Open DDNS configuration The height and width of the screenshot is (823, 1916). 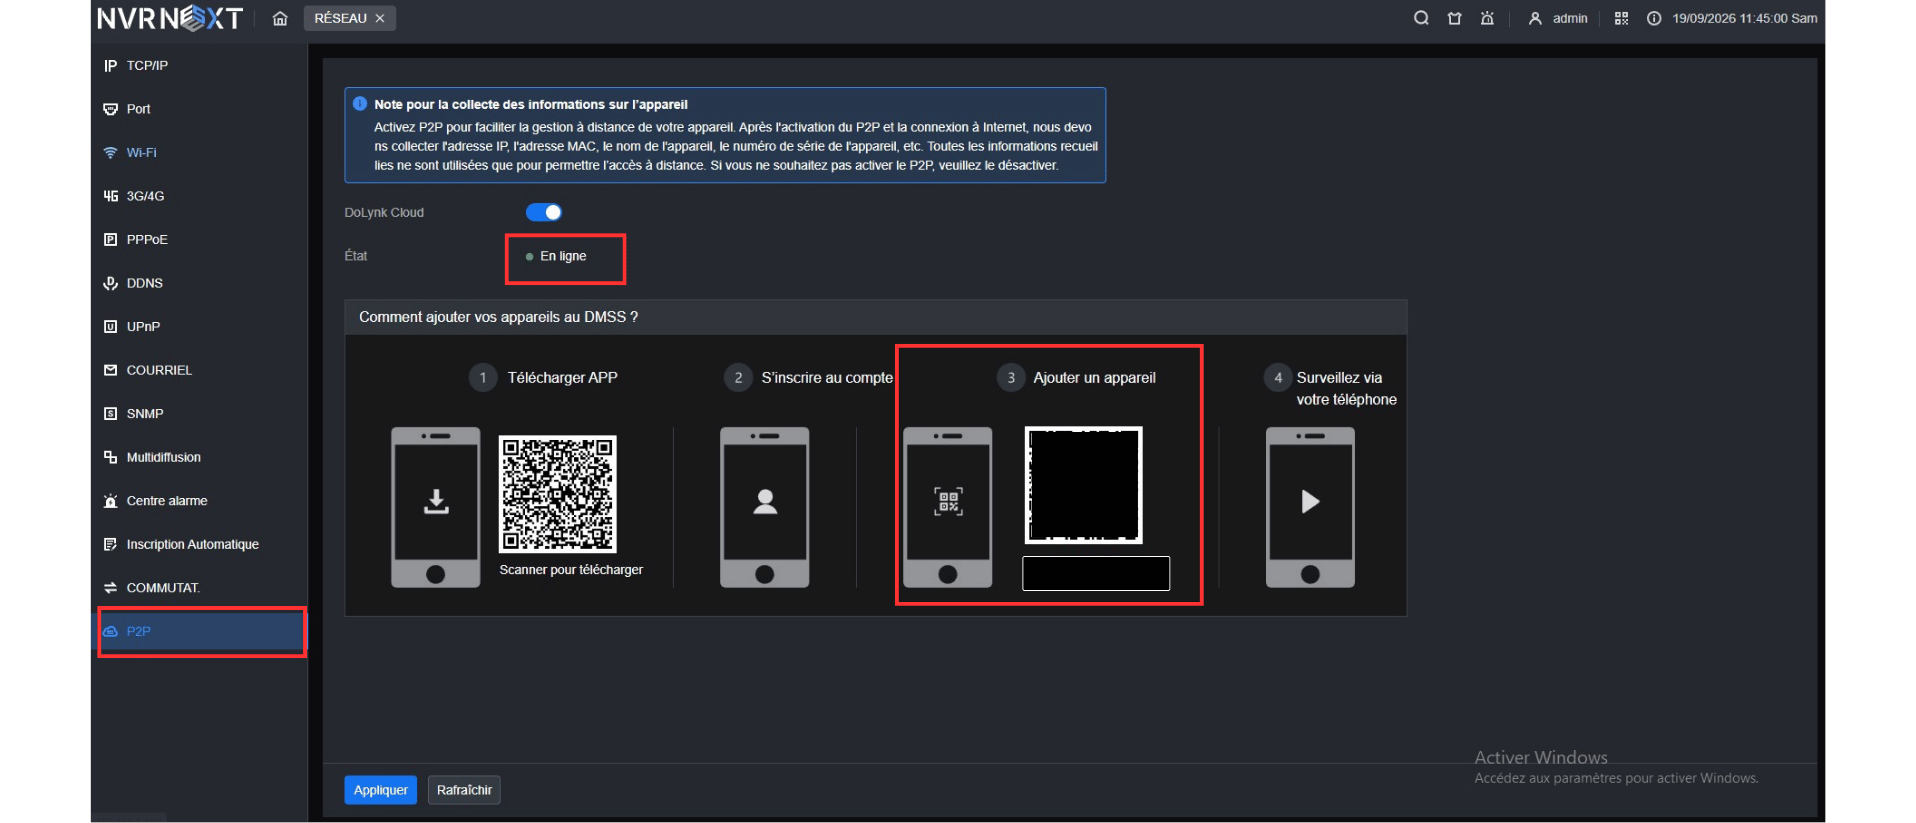pyautogui.click(x=200, y=283)
